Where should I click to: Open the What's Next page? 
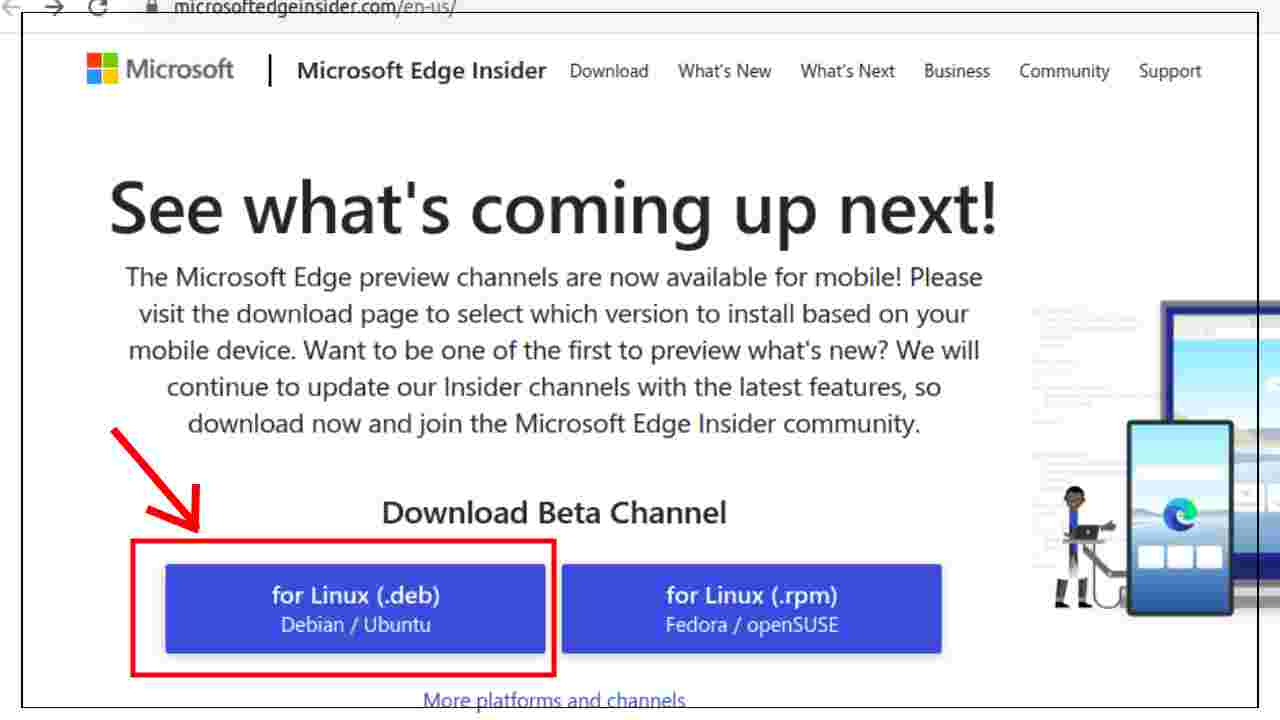tap(847, 71)
